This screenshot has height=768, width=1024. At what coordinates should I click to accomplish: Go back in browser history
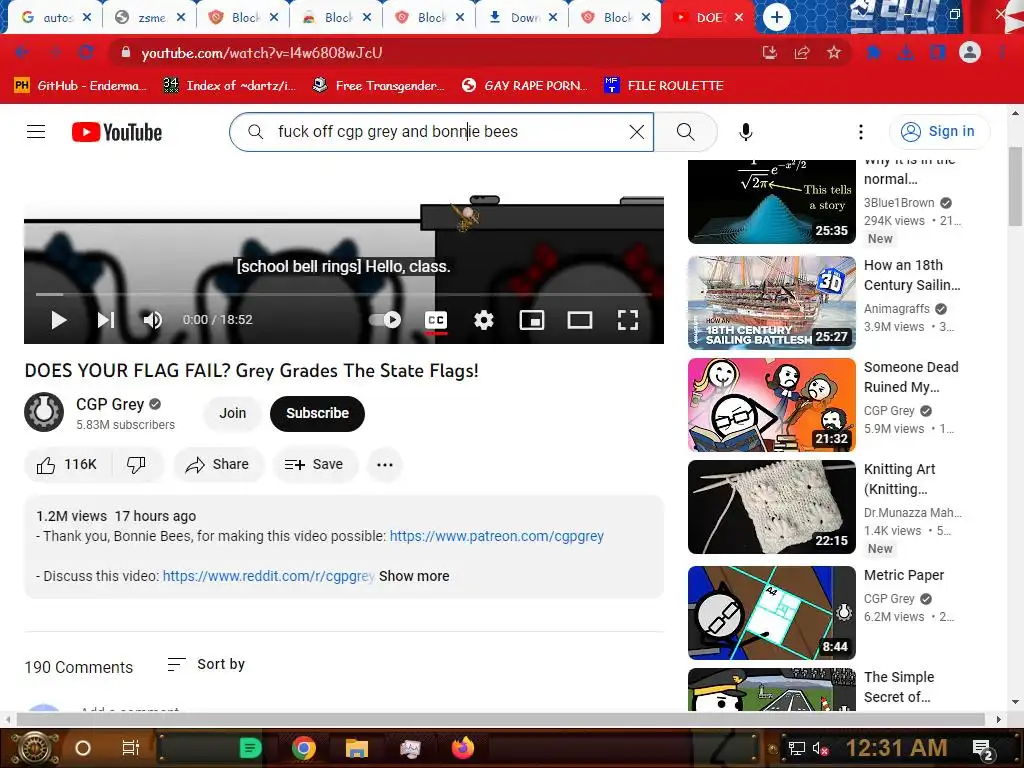coord(22,53)
